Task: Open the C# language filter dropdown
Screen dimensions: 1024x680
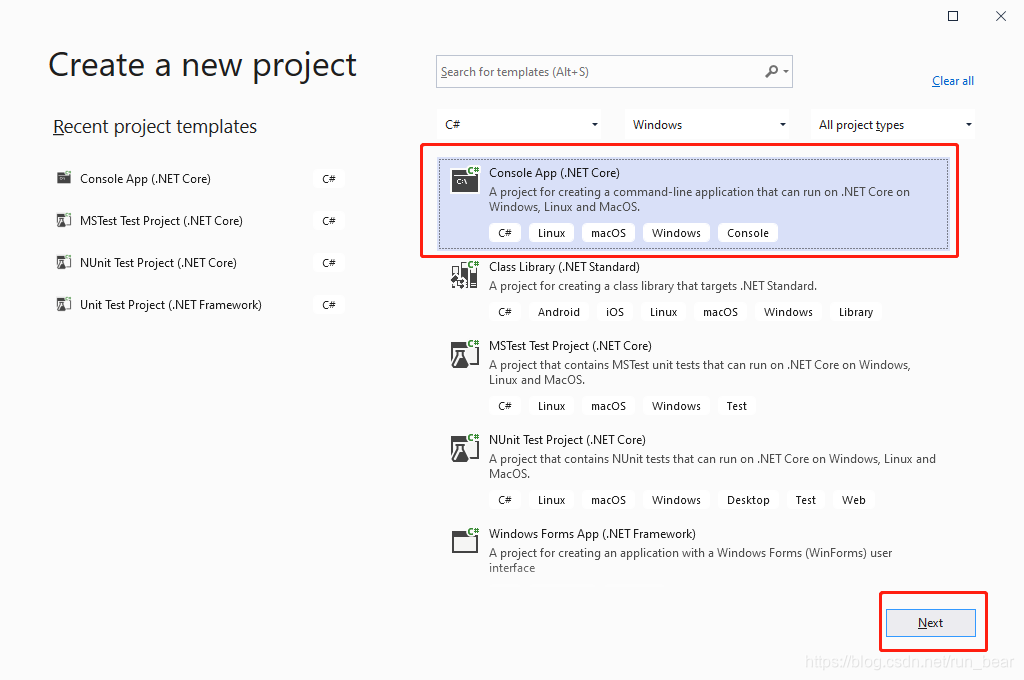Action: tap(519, 124)
